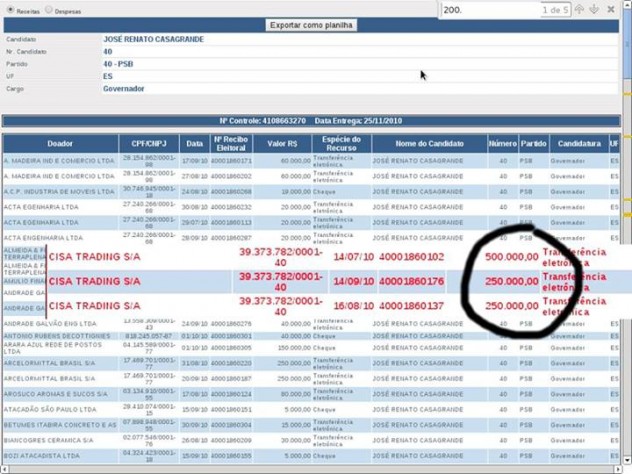Sort by CPF/CNPJ column header
The image size is (632, 474).
point(149,143)
